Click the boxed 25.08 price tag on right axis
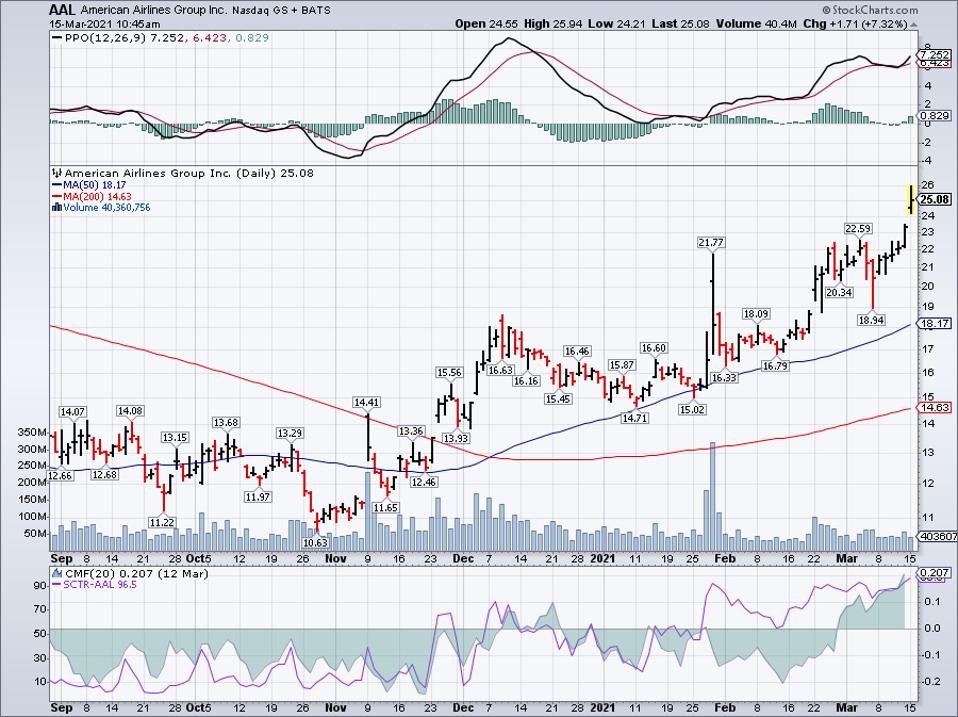The width and height of the screenshot is (958, 717). [935, 199]
